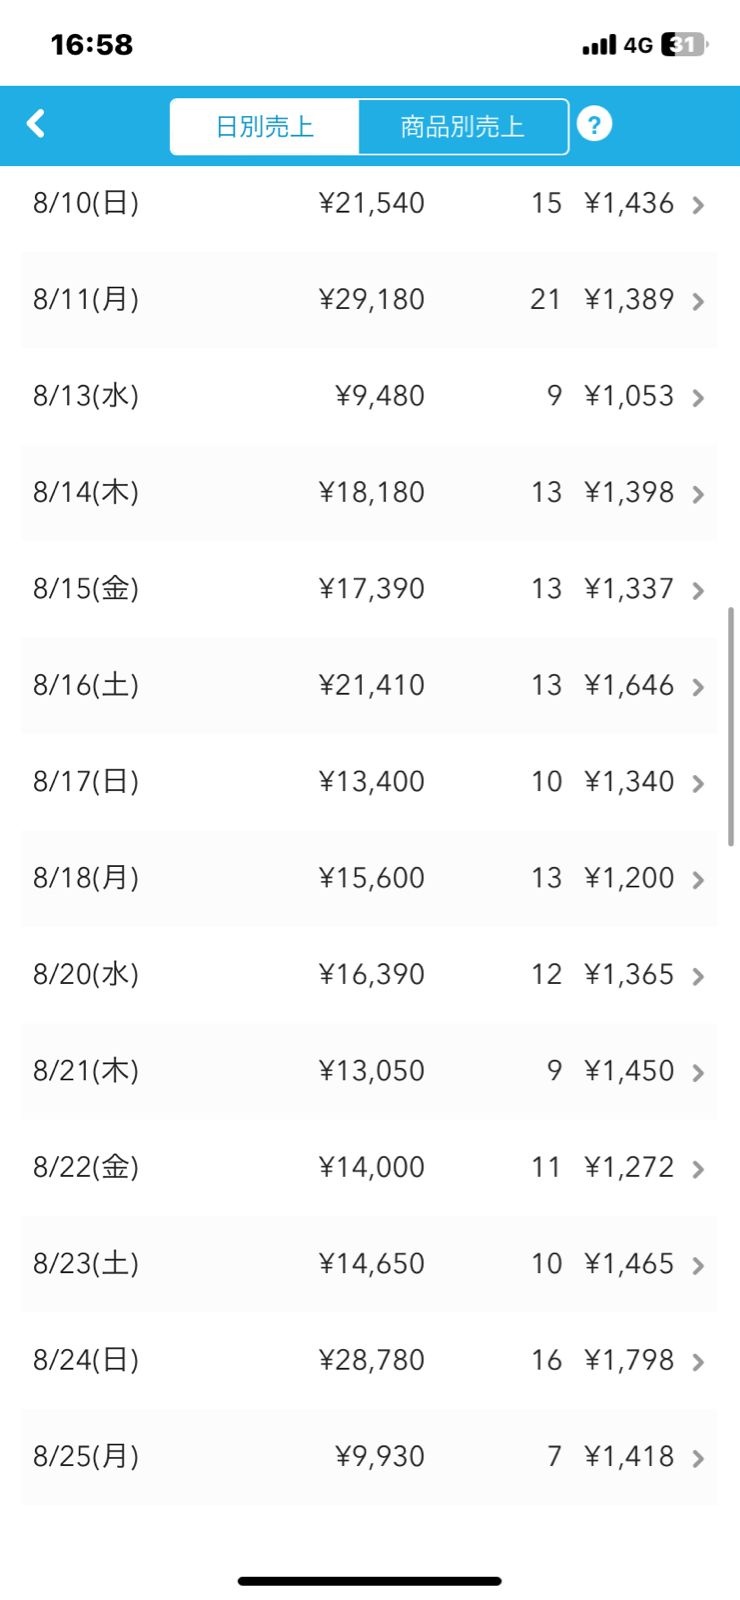740x1600 pixels.
Task: Tap the back arrow icon
Action: [36, 124]
